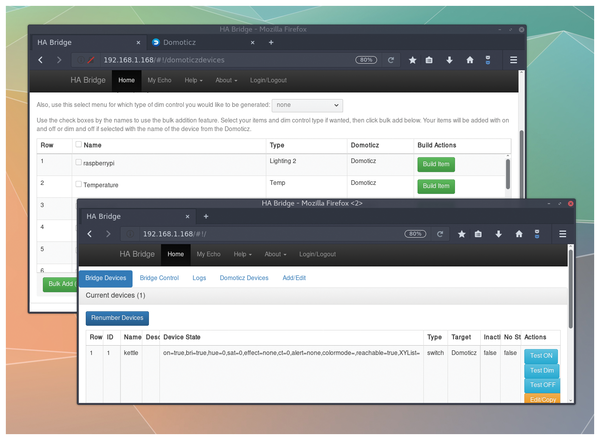Close the Domoticz tab
600x440 pixels.
[253, 42]
